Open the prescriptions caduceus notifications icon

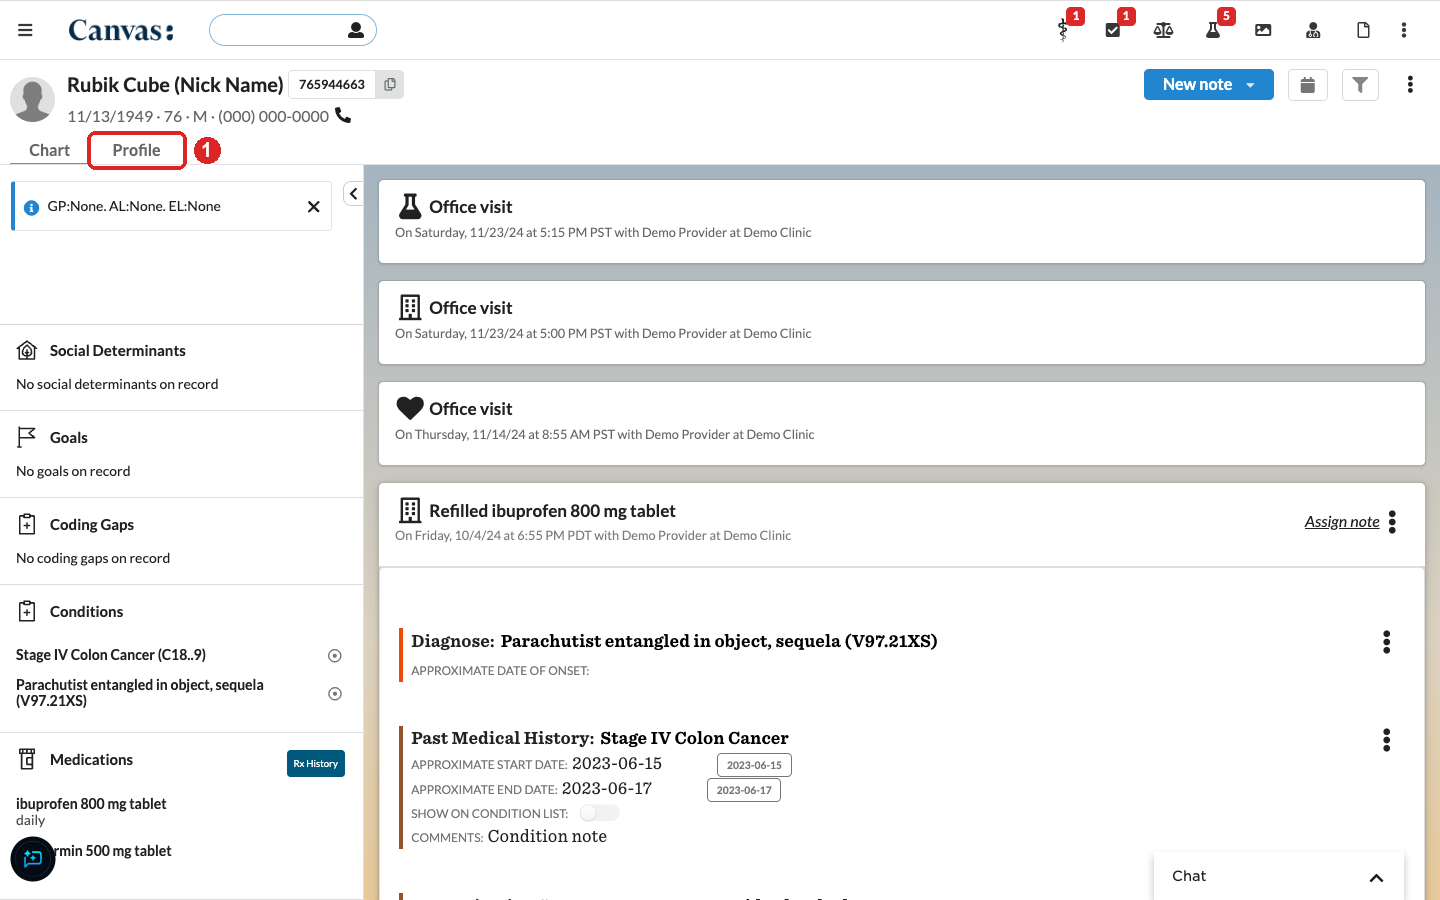pyautogui.click(x=1063, y=30)
